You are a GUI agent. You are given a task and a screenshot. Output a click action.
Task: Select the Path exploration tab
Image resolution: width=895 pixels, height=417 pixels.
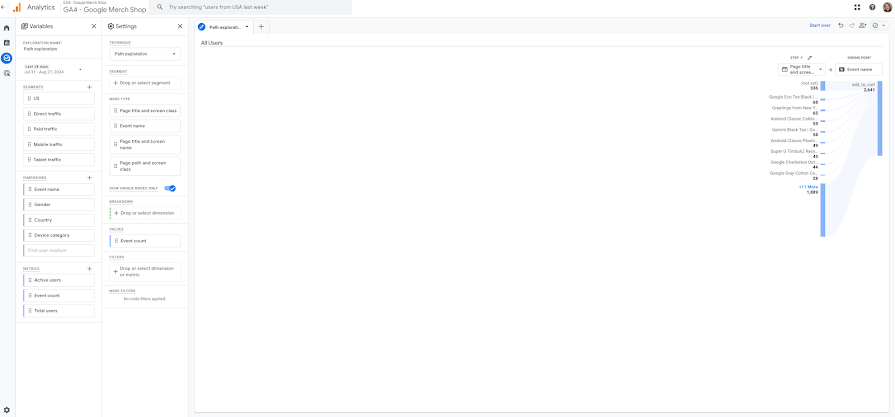224,27
